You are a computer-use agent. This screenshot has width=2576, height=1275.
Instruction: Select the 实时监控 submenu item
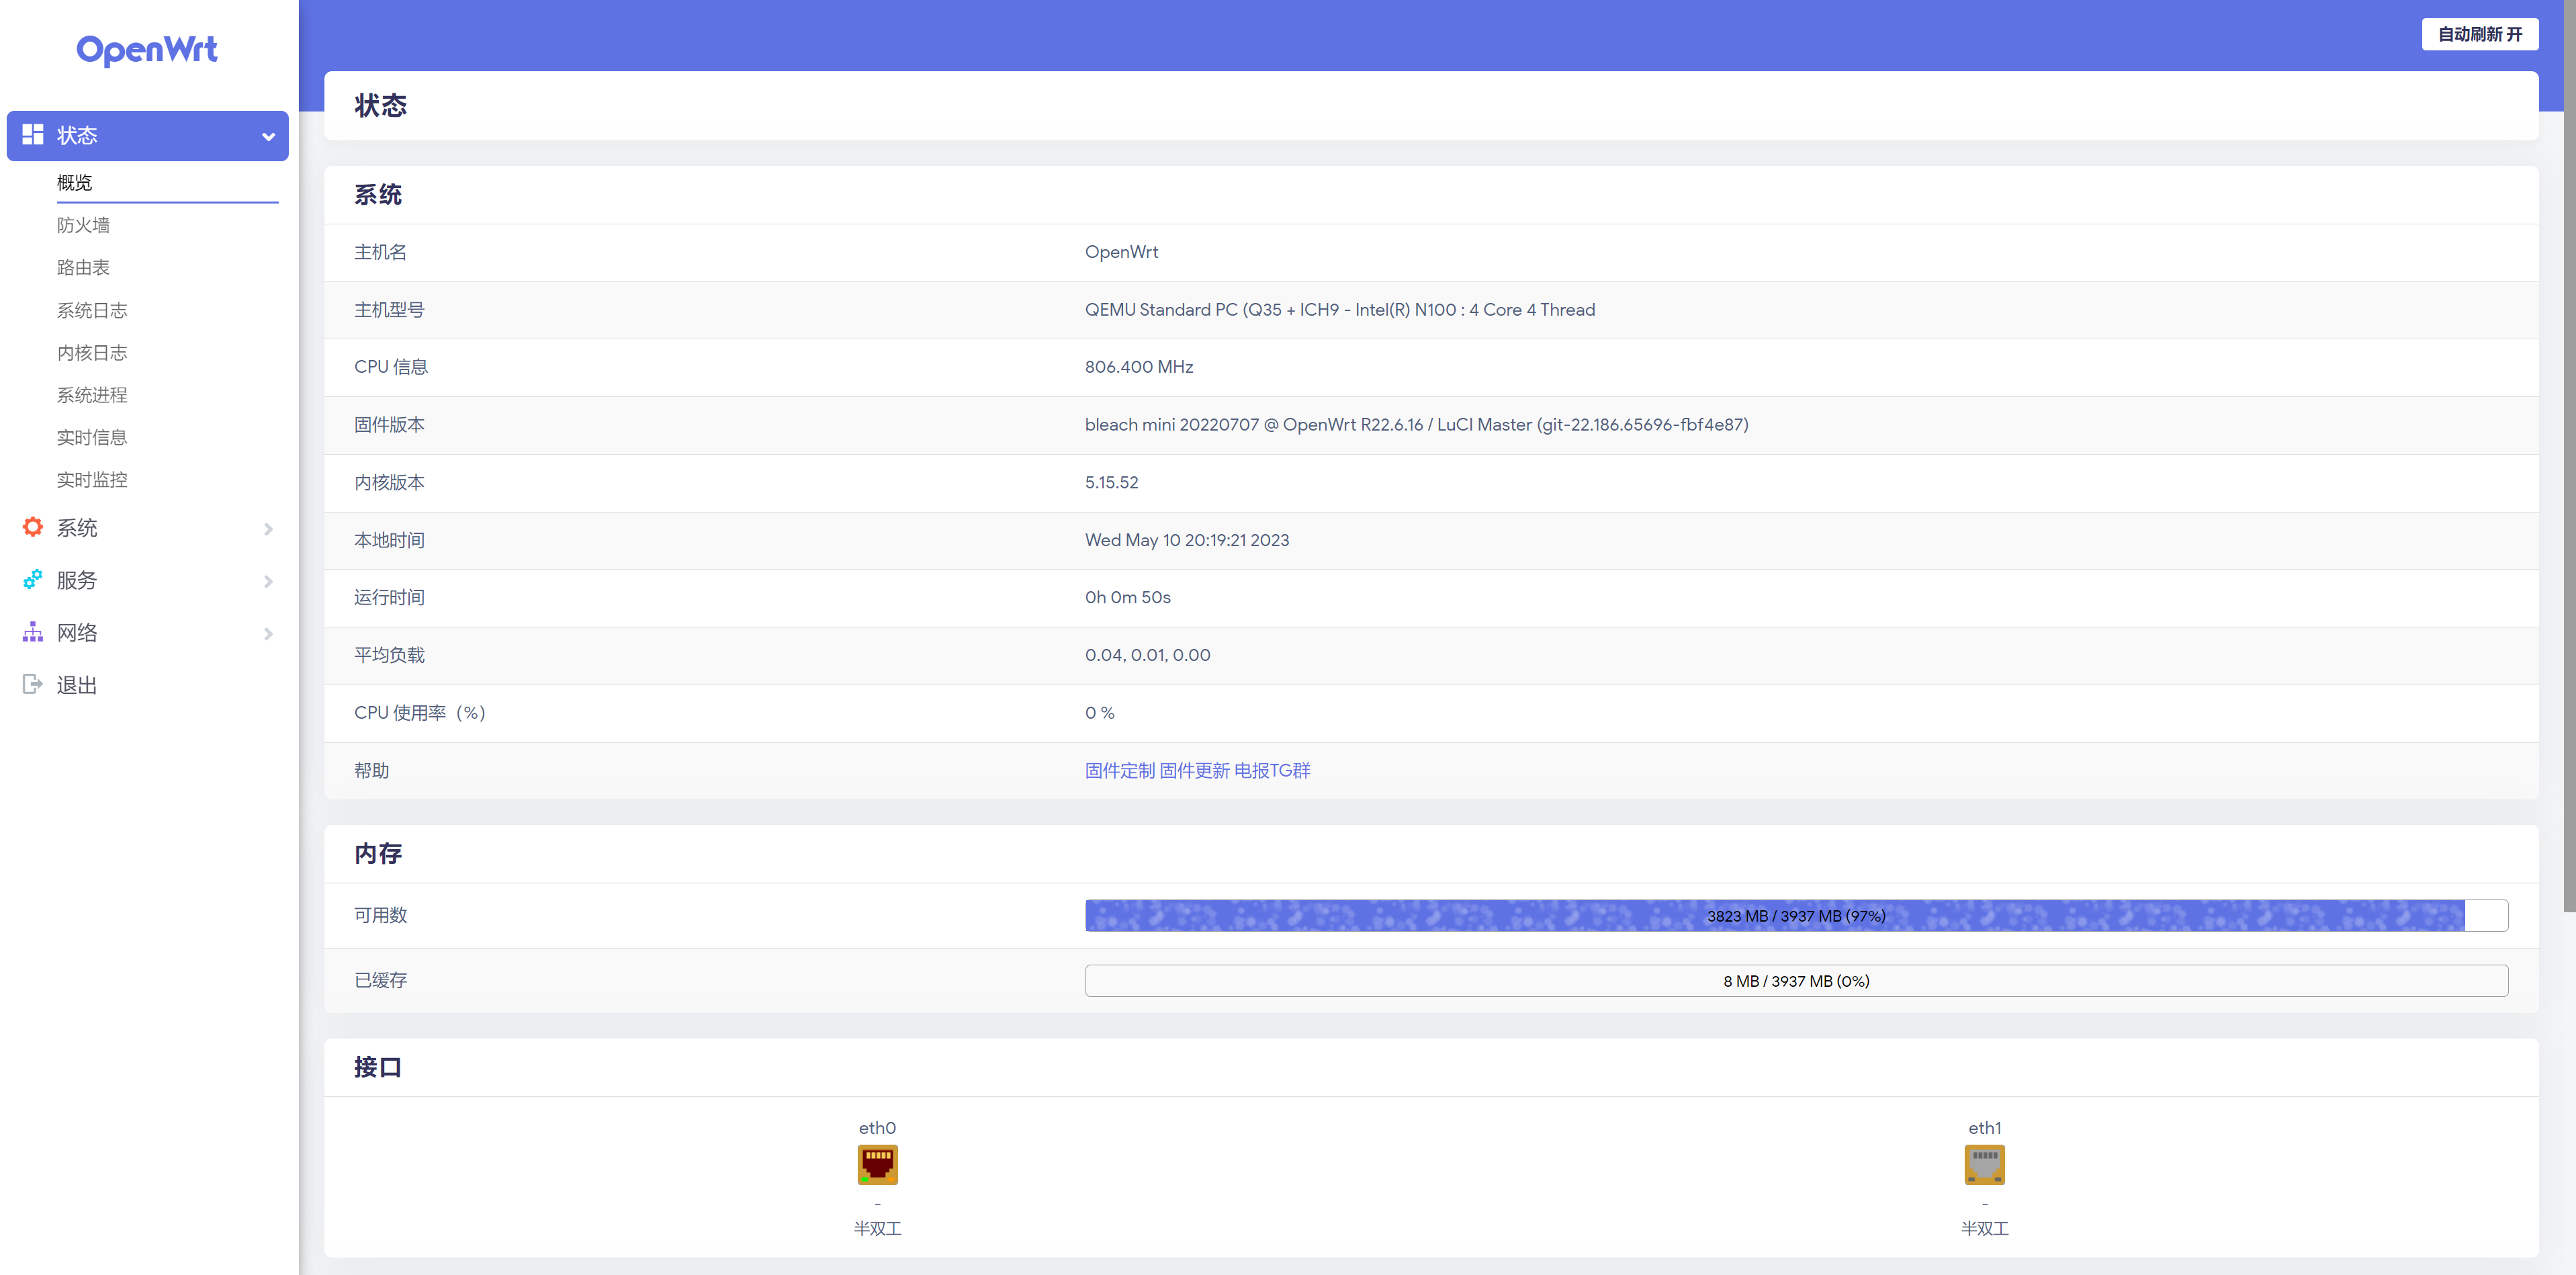(92, 480)
